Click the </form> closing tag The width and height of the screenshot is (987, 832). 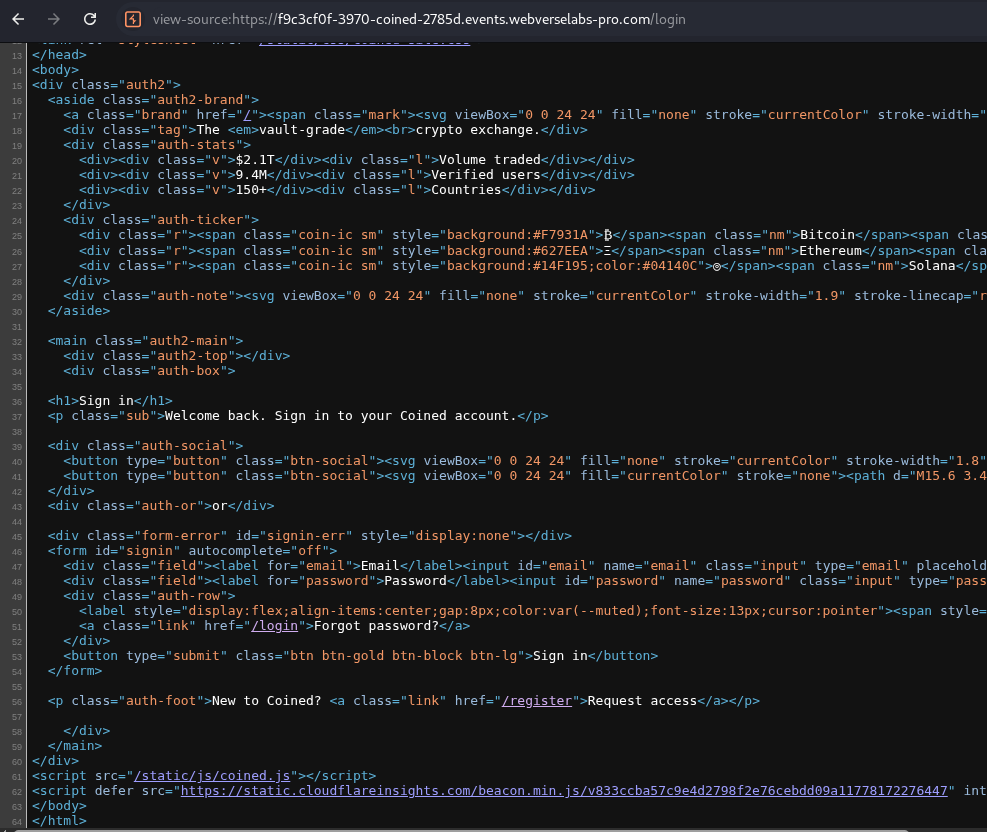75,671
